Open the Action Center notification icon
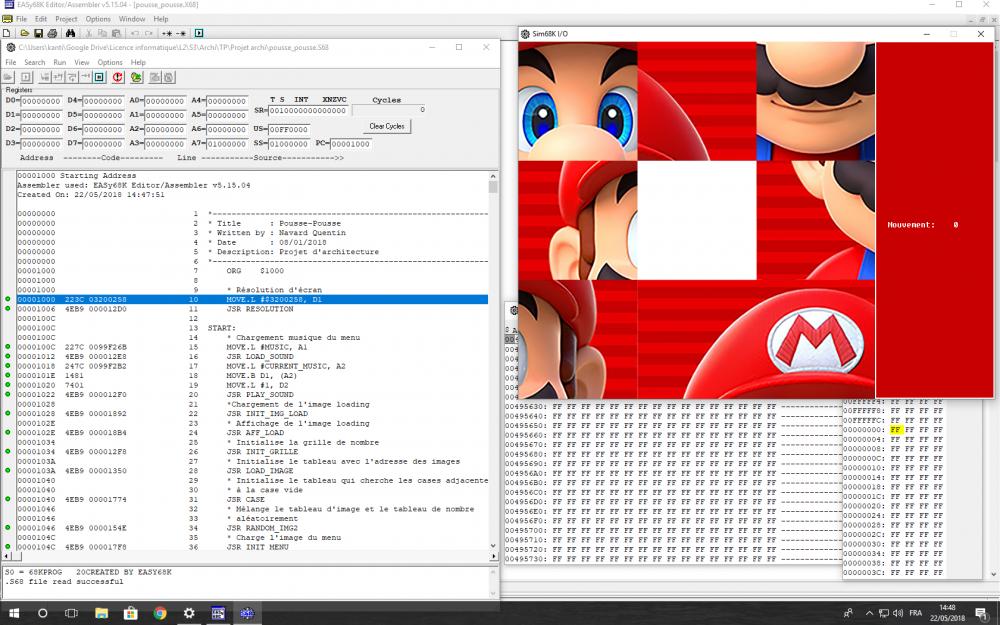The width and height of the screenshot is (1000, 625). click(x=981, y=613)
